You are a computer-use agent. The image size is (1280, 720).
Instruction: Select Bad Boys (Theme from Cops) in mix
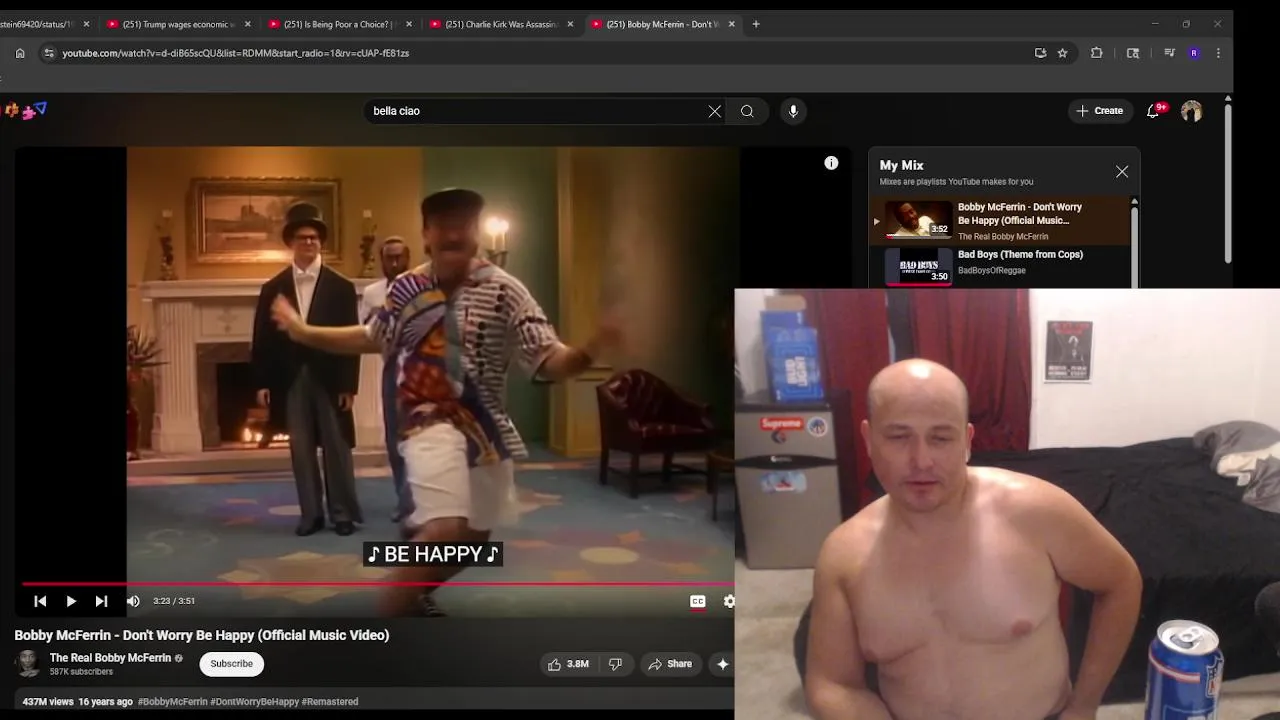(x=1002, y=266)
